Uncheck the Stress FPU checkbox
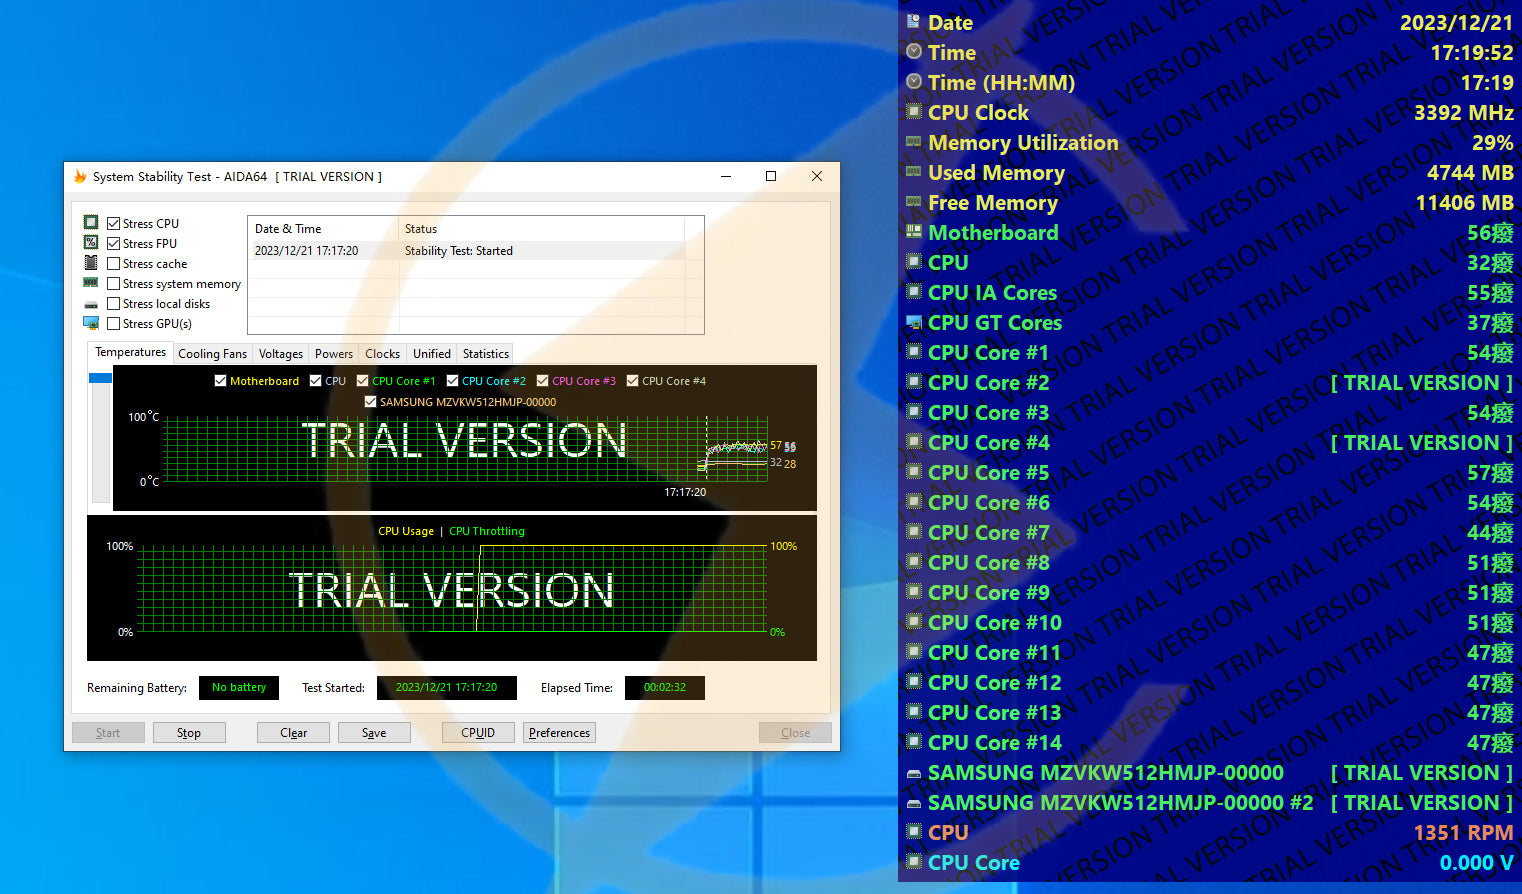The height and width of the screenshot is (894, 1522). click(114, 244)
